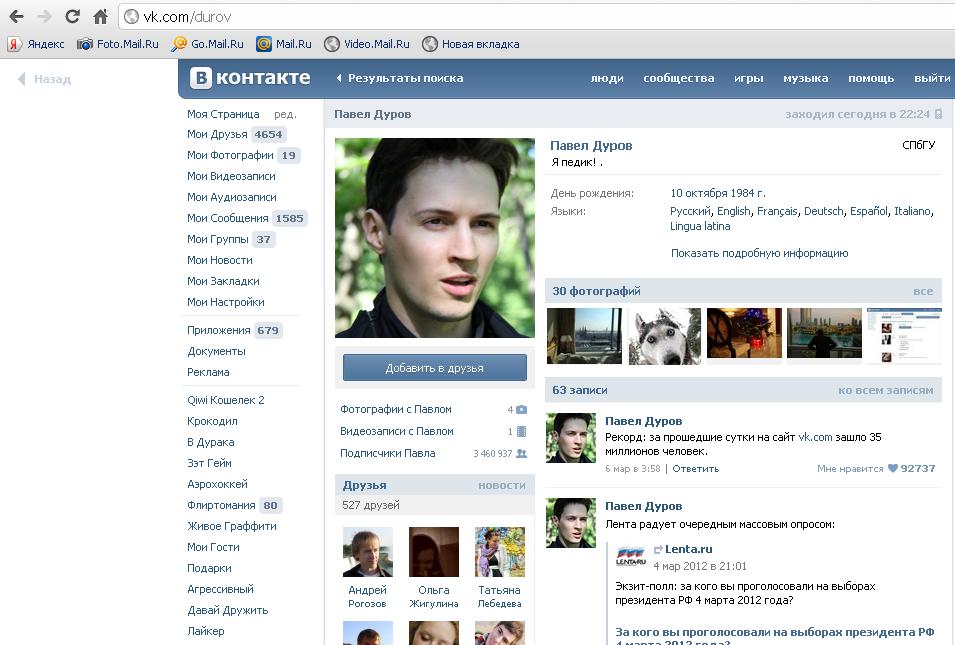Open Мои Гости in the sidebar
Viewport: 955px width, 645px height.
[x=213, y=547]
